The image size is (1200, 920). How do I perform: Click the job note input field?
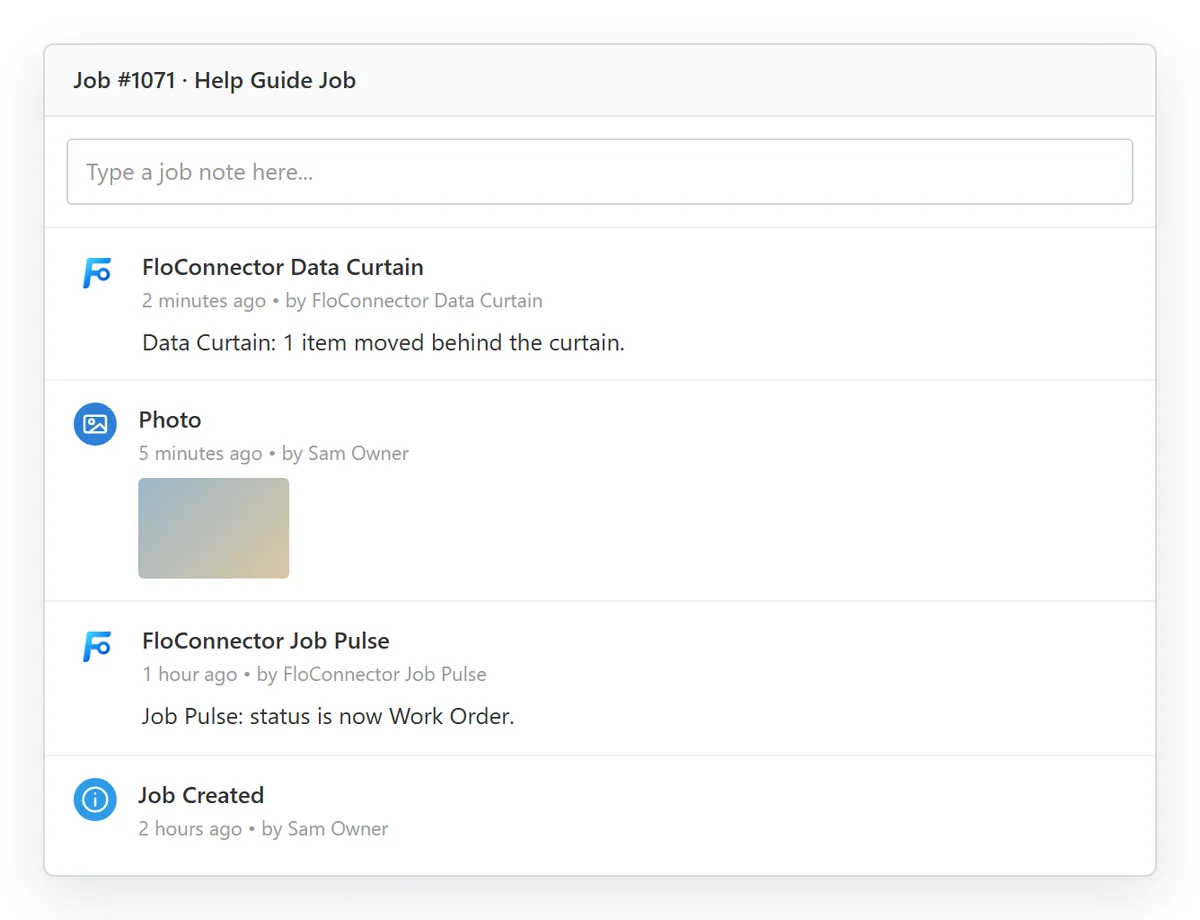pos(600,172)
